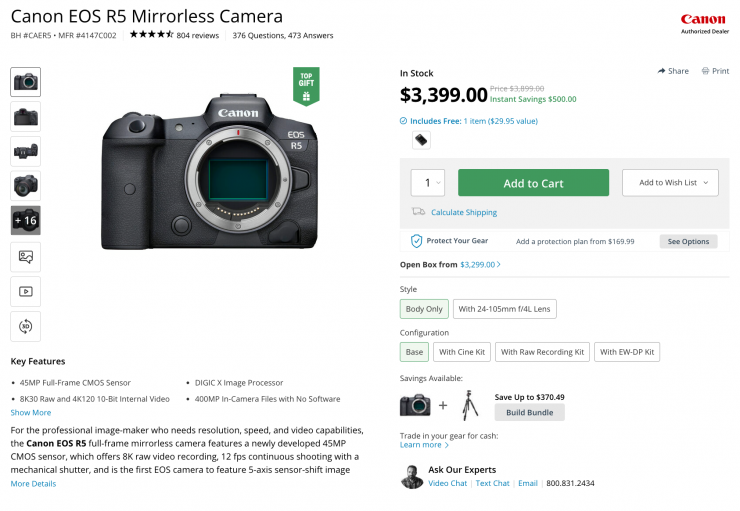The width and height of the screenshot is (740, 511).
Task: Click the Add to Cart button
Action: pos(533,183)
